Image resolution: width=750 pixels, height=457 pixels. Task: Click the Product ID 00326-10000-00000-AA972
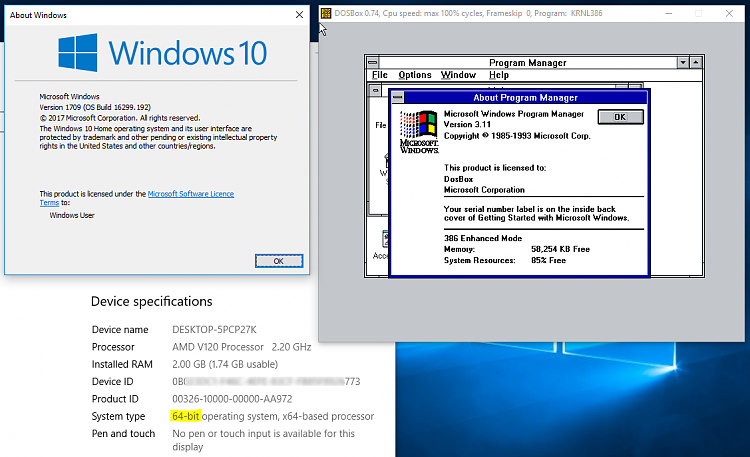tap(232, 399)
